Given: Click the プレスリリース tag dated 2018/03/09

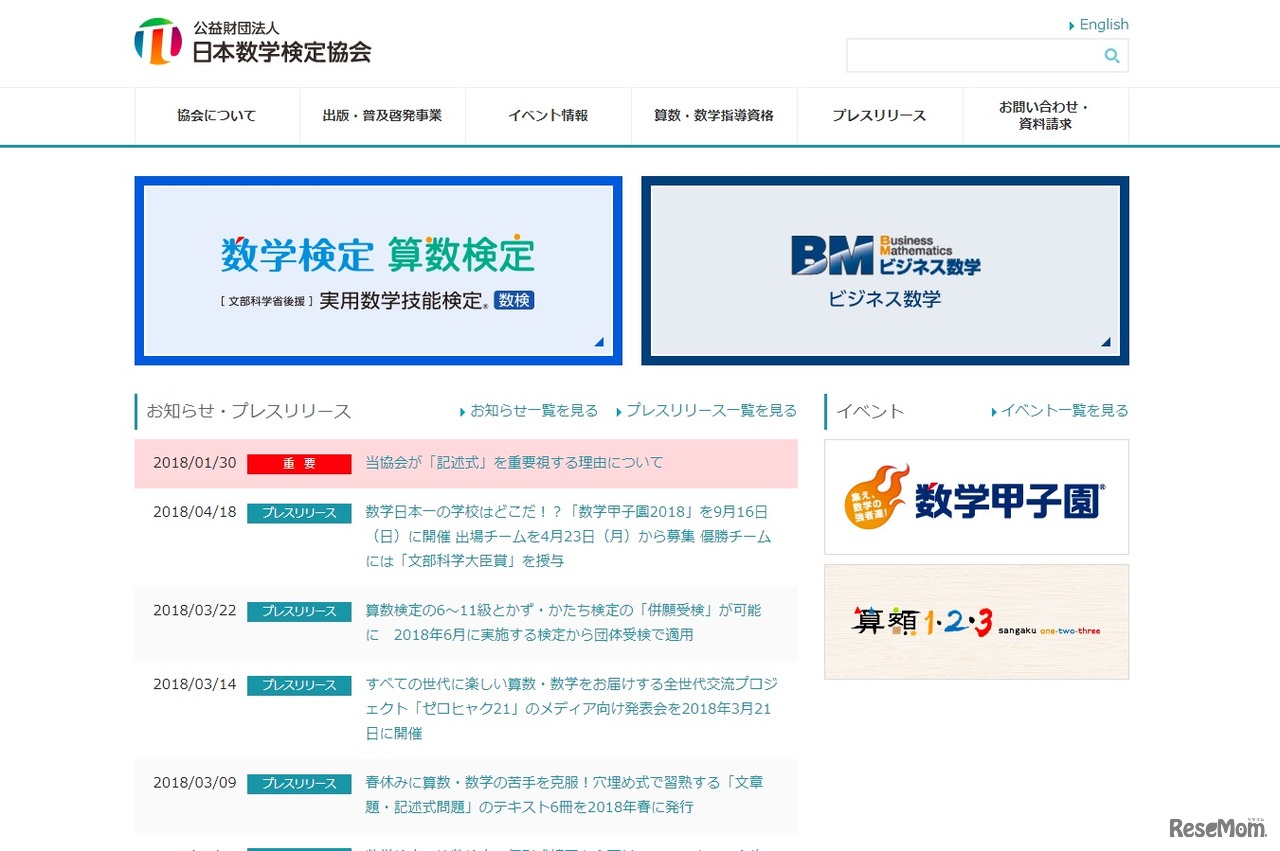Looking at the screenshot, I should [299, 784].
